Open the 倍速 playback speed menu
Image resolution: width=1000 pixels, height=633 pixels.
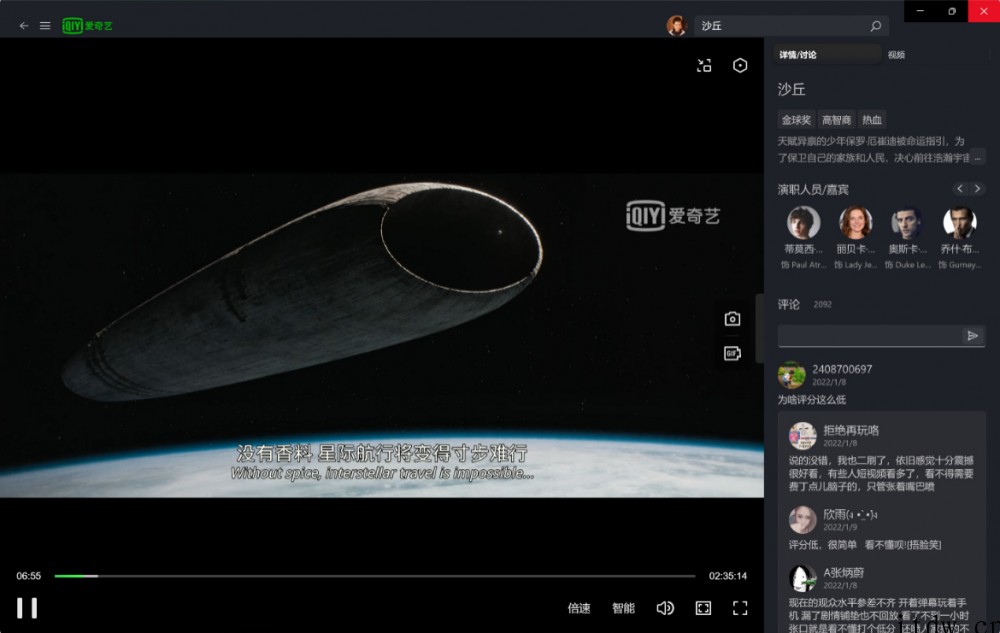(x=579, y=608)
